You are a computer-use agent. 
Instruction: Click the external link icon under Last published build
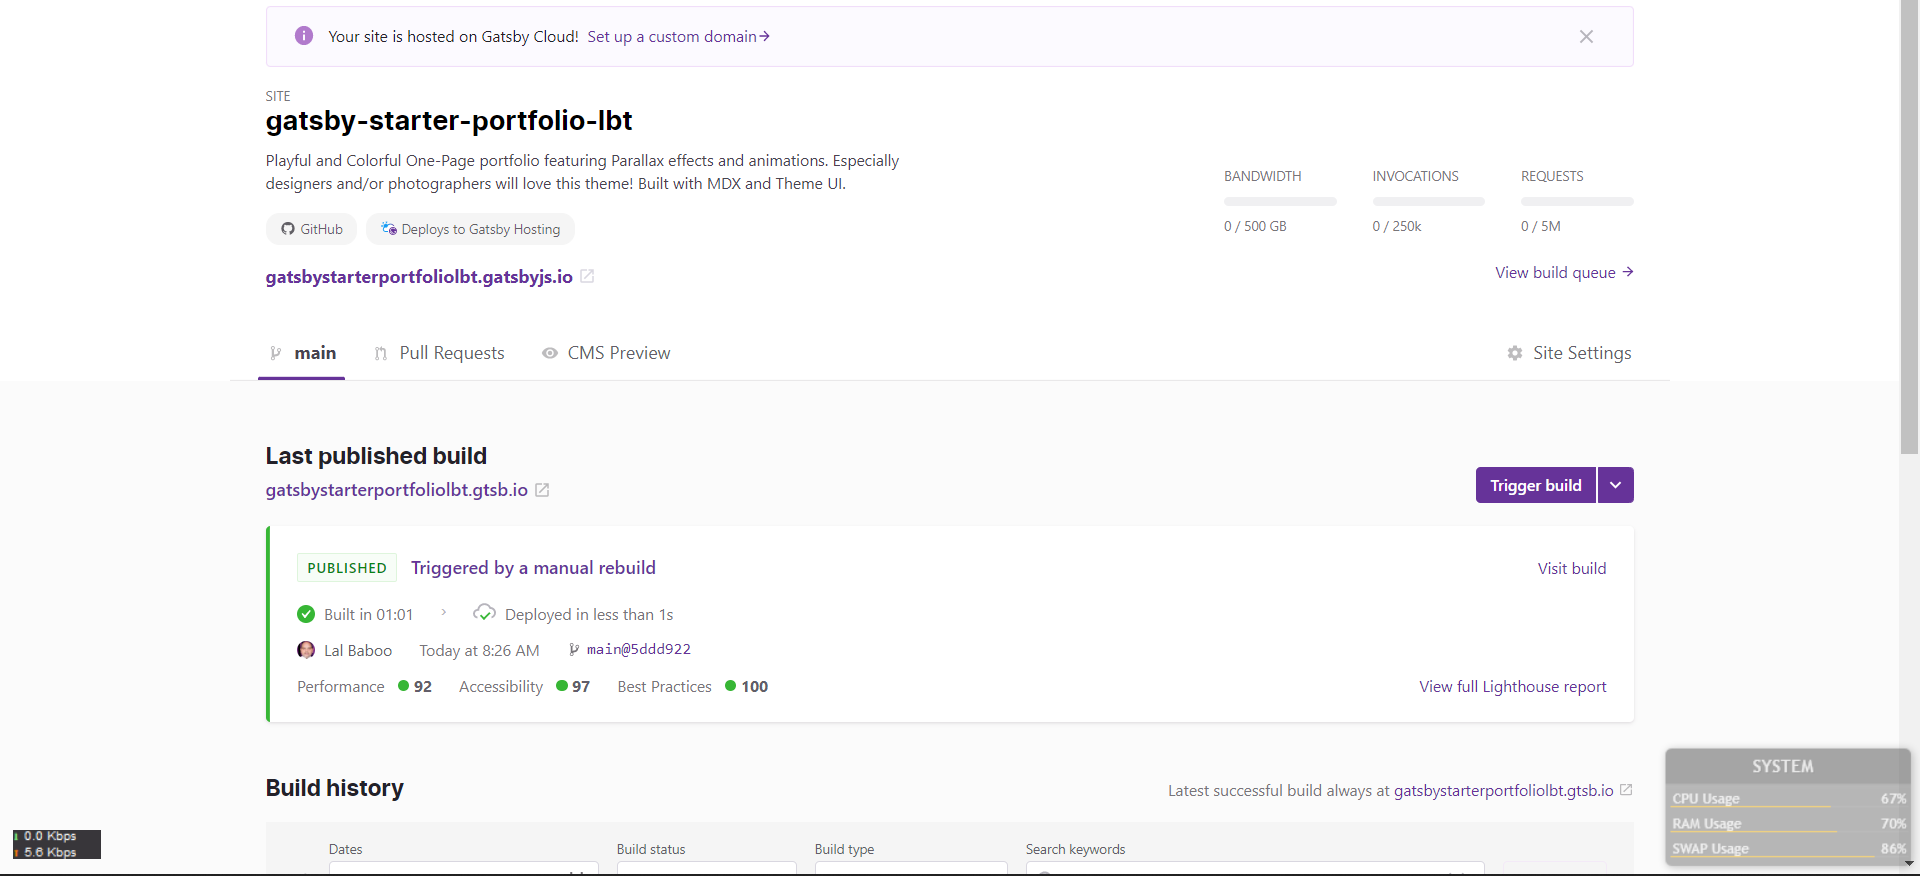[542, 490]
